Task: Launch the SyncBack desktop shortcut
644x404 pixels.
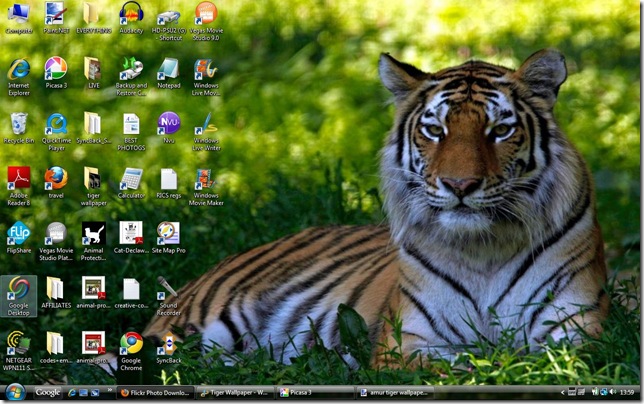Action: tap(169, 347)
